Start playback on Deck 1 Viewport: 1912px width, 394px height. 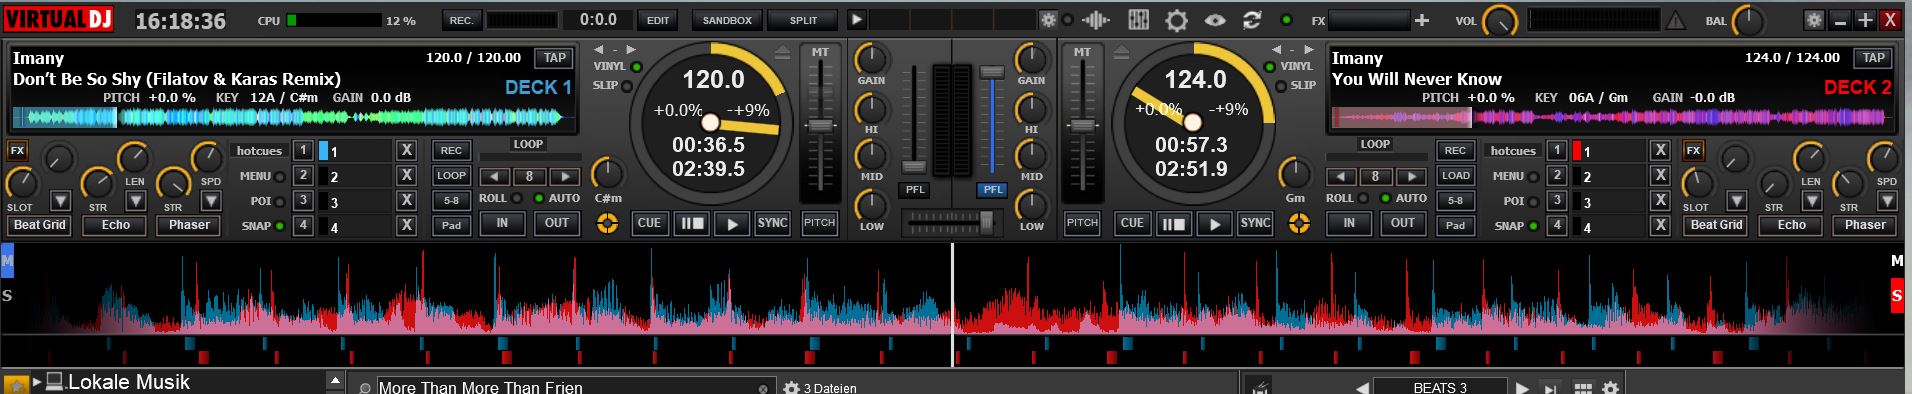[732, 224]
